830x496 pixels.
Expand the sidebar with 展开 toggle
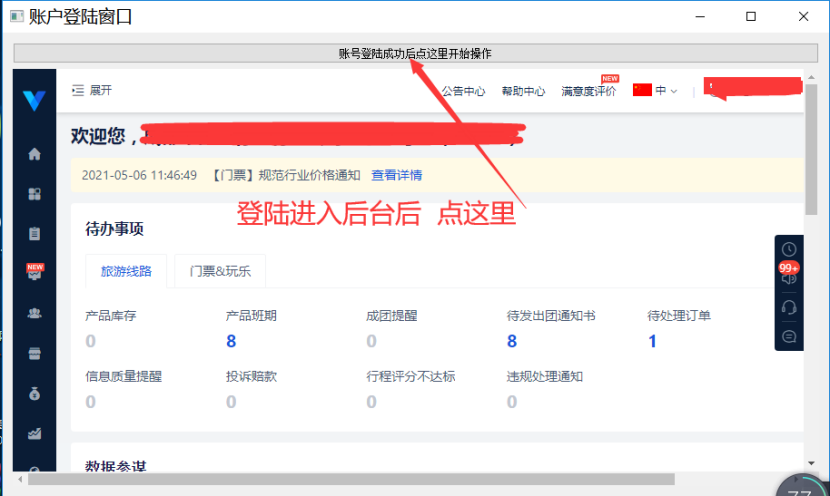(x=92, y=90)
